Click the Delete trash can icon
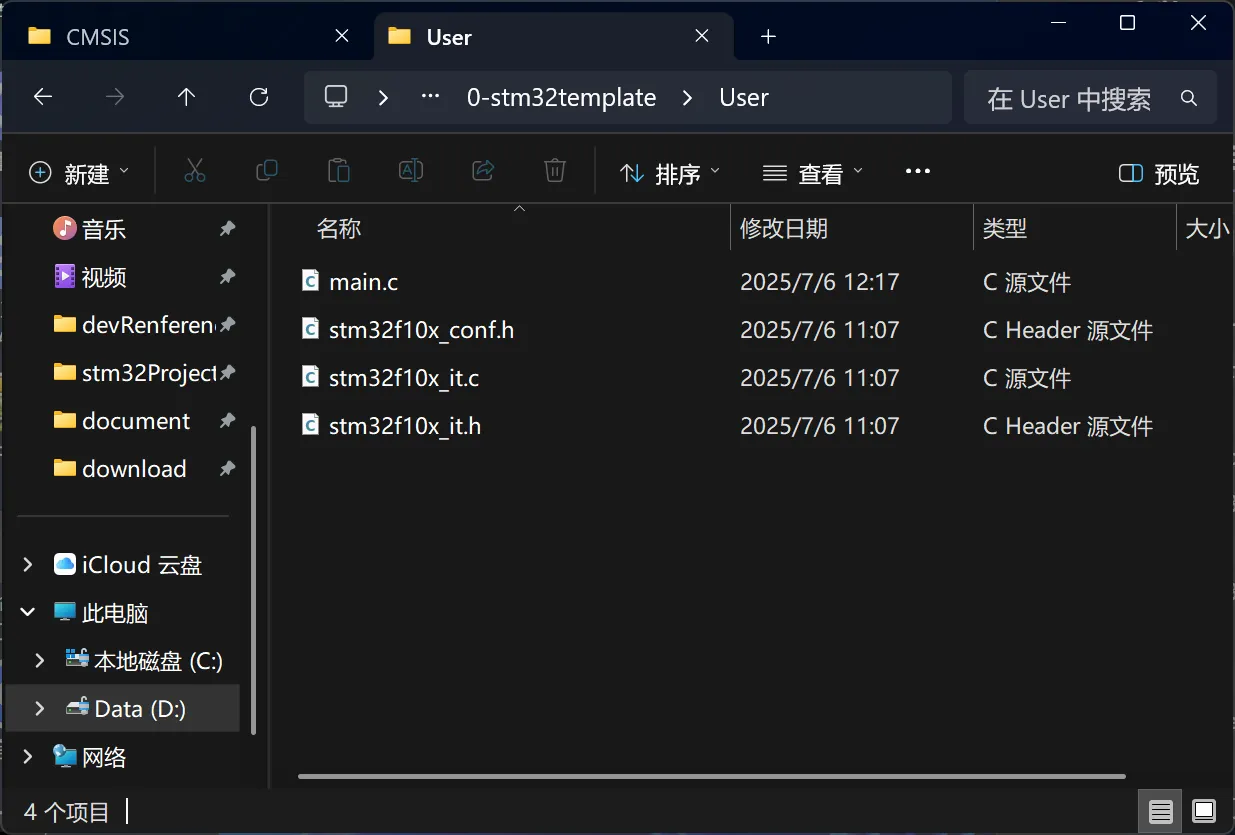The width and height of the screenshot is (1235, 835). (555, 172)
